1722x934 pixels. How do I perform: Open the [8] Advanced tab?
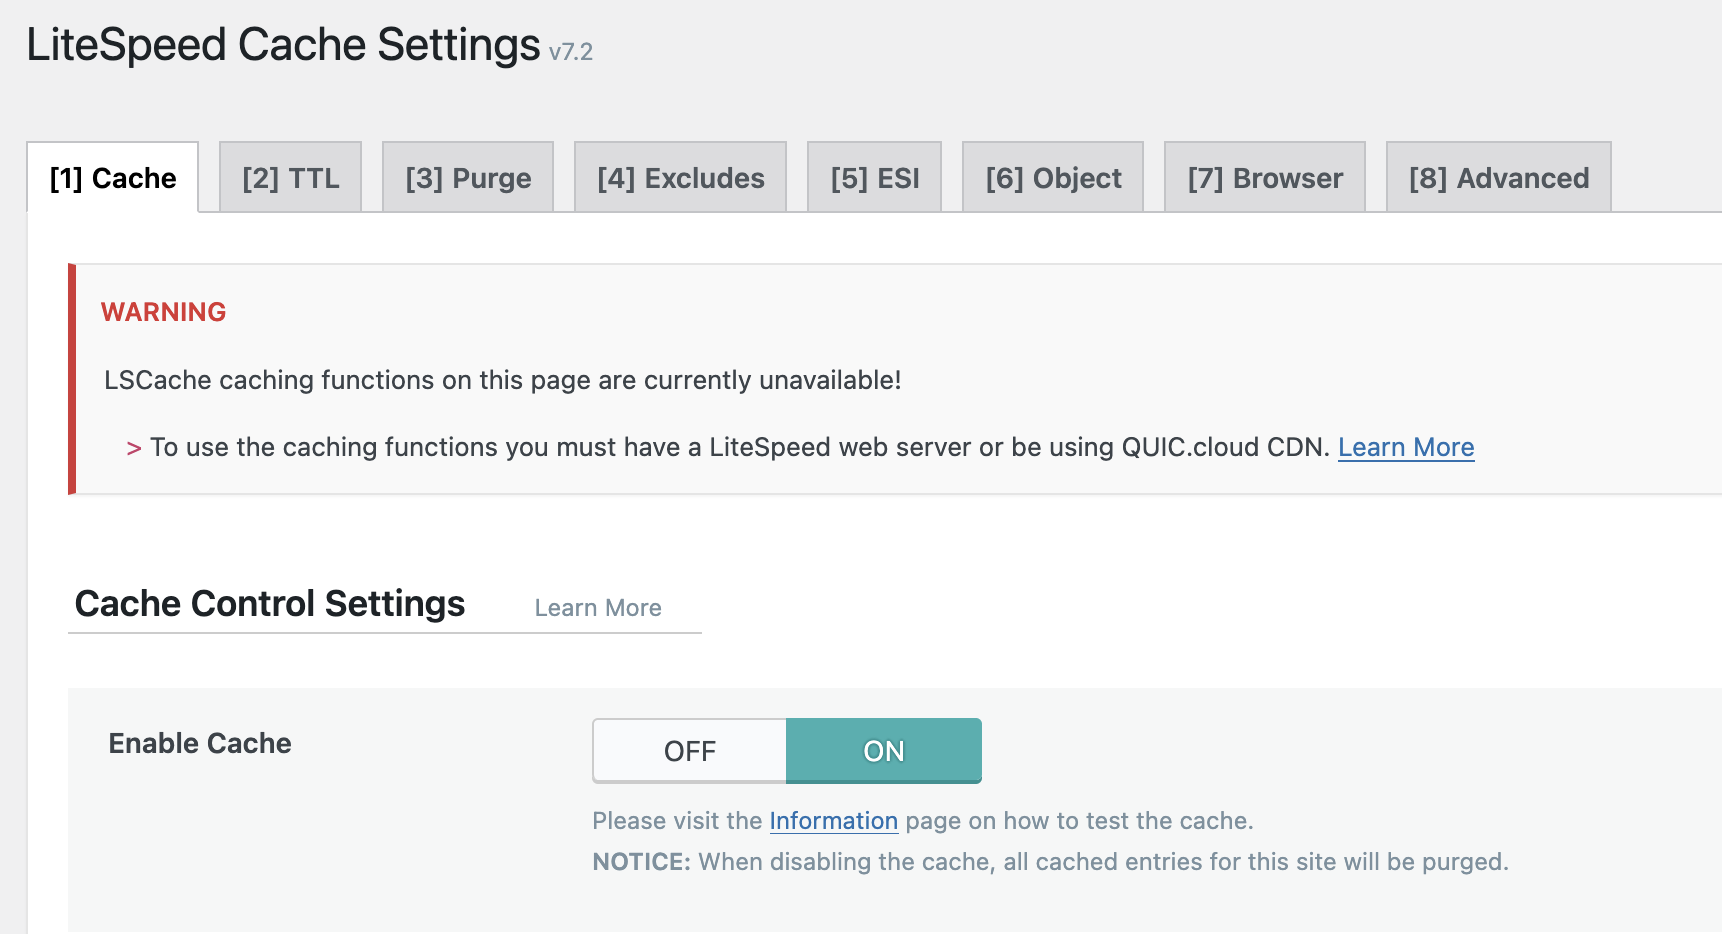pyautogui.click(x=1498, y=178)
